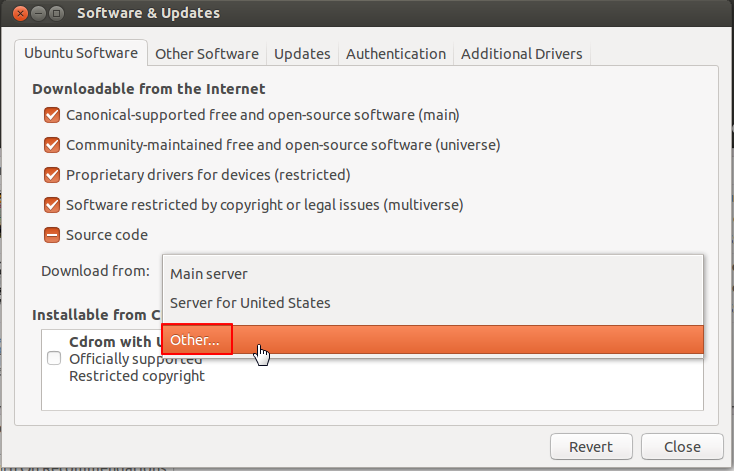Click the Revert button
Viewport: 734px width, 471px height.
[x=590, y=447]
